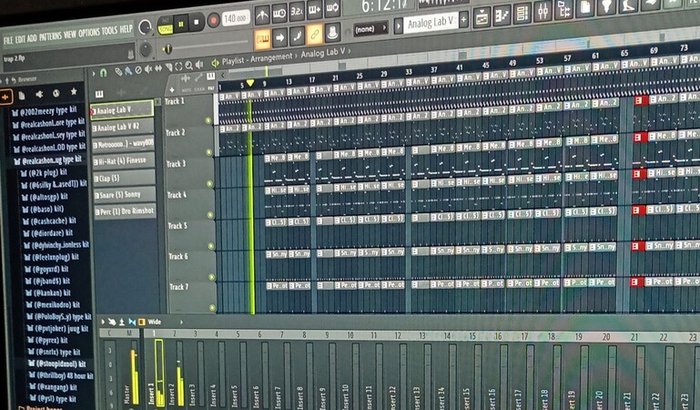
Task: Toggle the metronome button
Action: (x=262, y=16)
